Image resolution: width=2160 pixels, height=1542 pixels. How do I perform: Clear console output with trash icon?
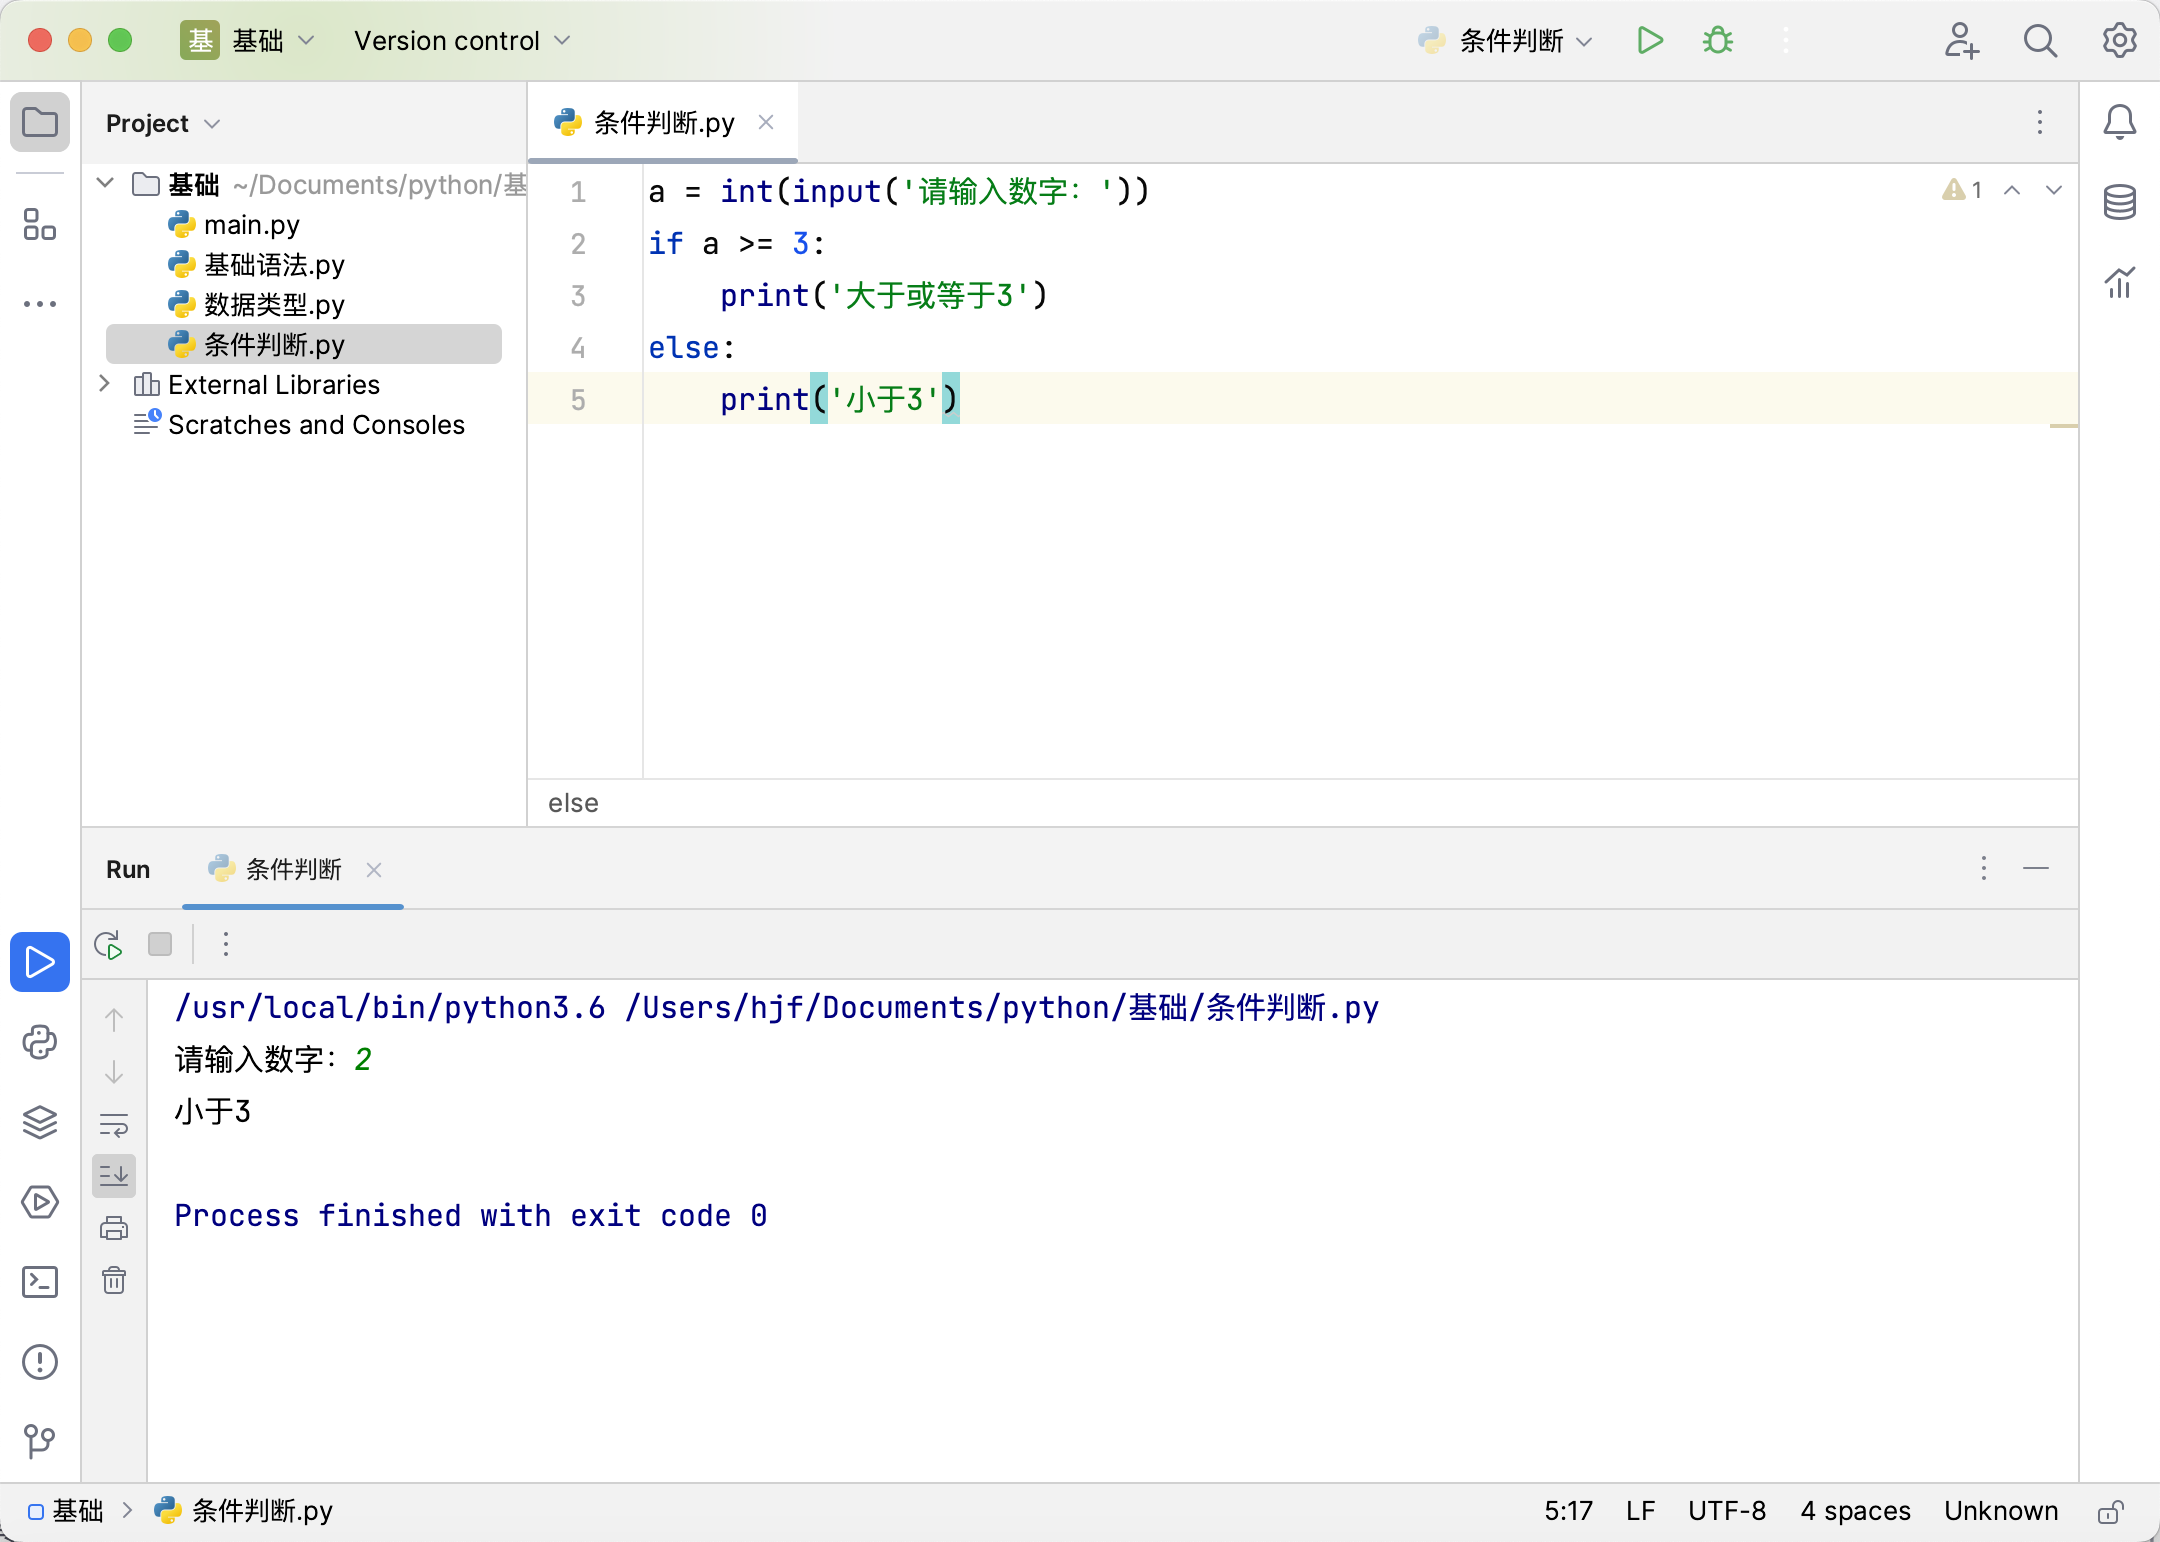coord(114,1280)
